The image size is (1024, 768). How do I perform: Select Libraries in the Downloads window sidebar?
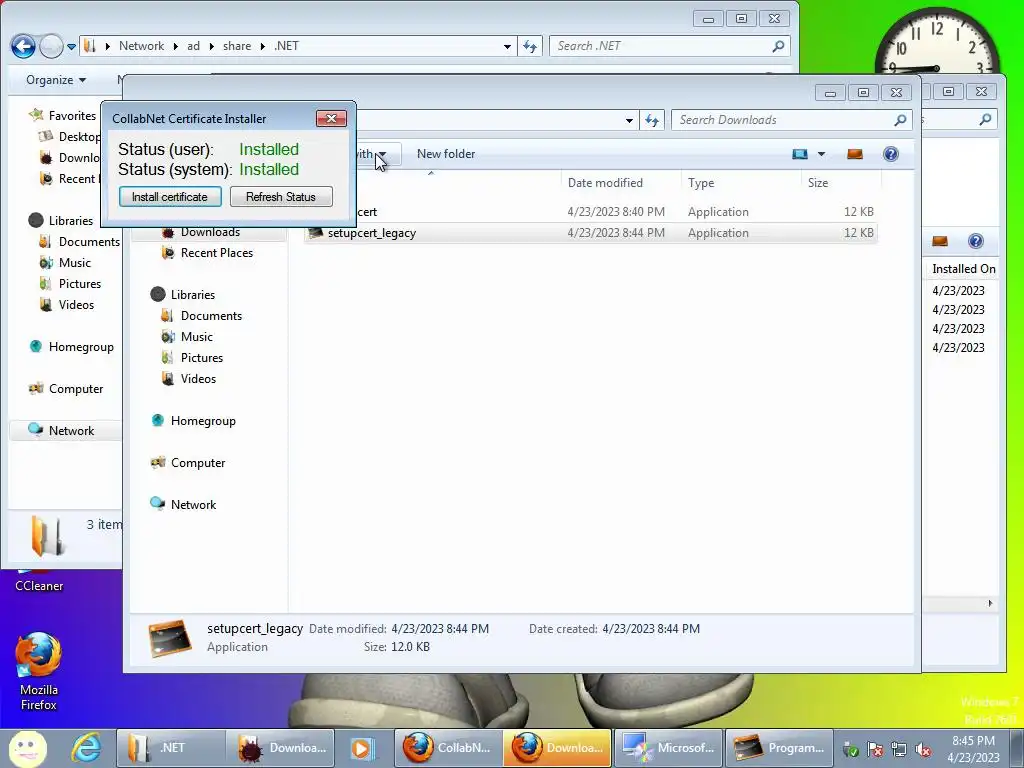[193, 295]
